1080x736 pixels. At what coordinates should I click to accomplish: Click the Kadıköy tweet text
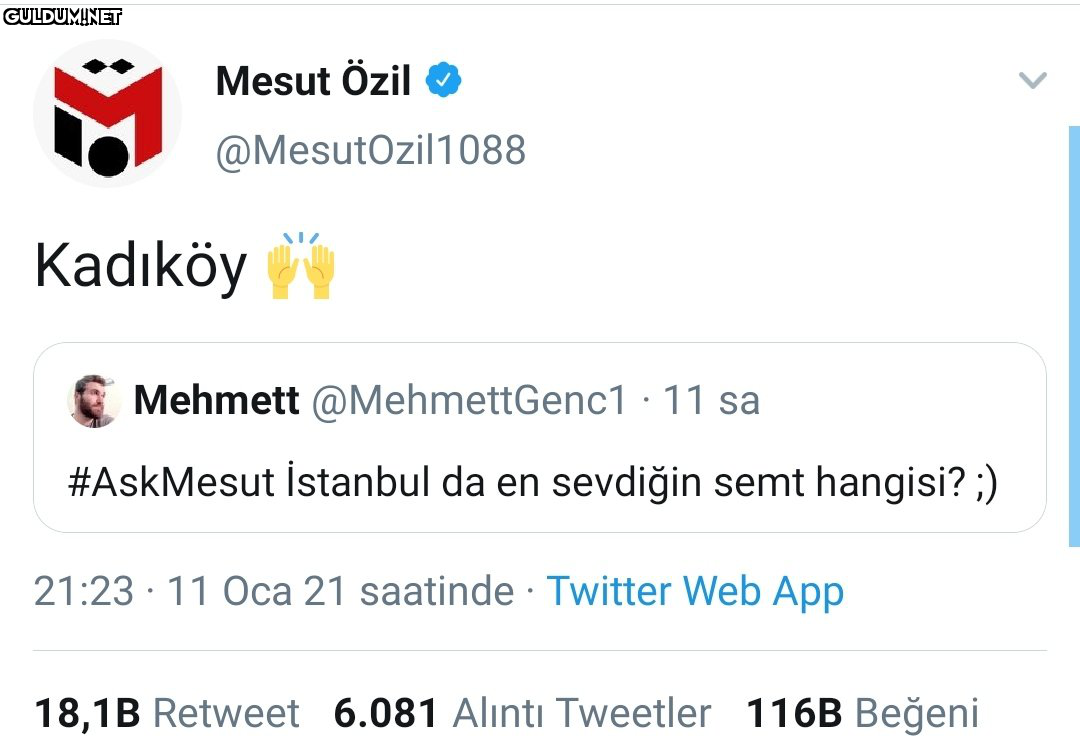click(141, 268)
